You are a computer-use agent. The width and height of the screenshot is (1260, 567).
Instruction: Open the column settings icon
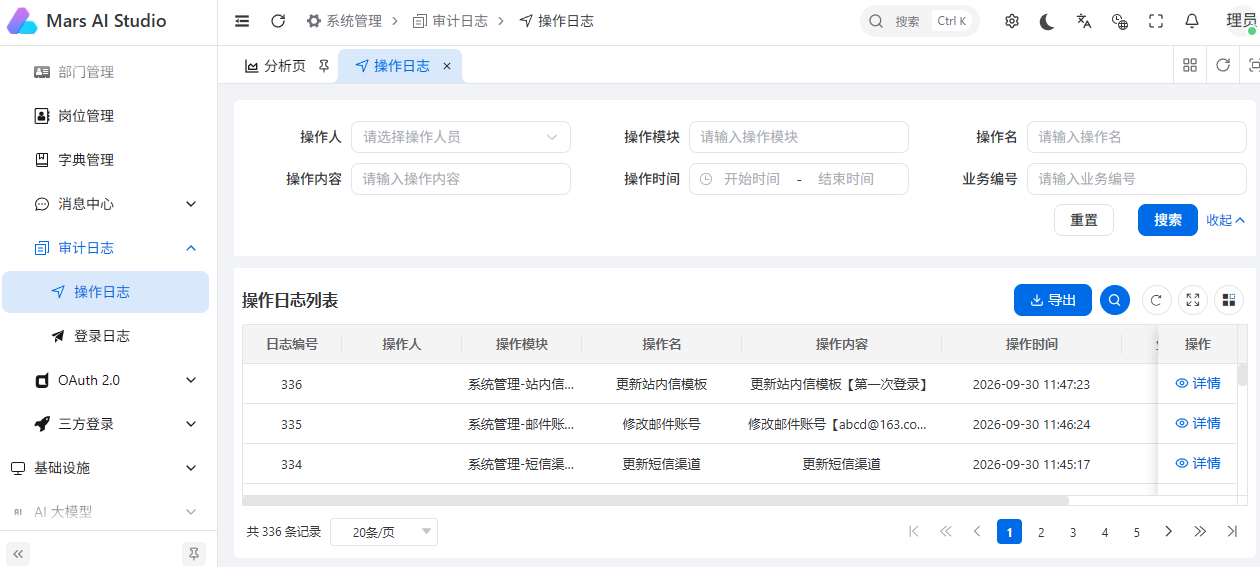point(1229,300)
